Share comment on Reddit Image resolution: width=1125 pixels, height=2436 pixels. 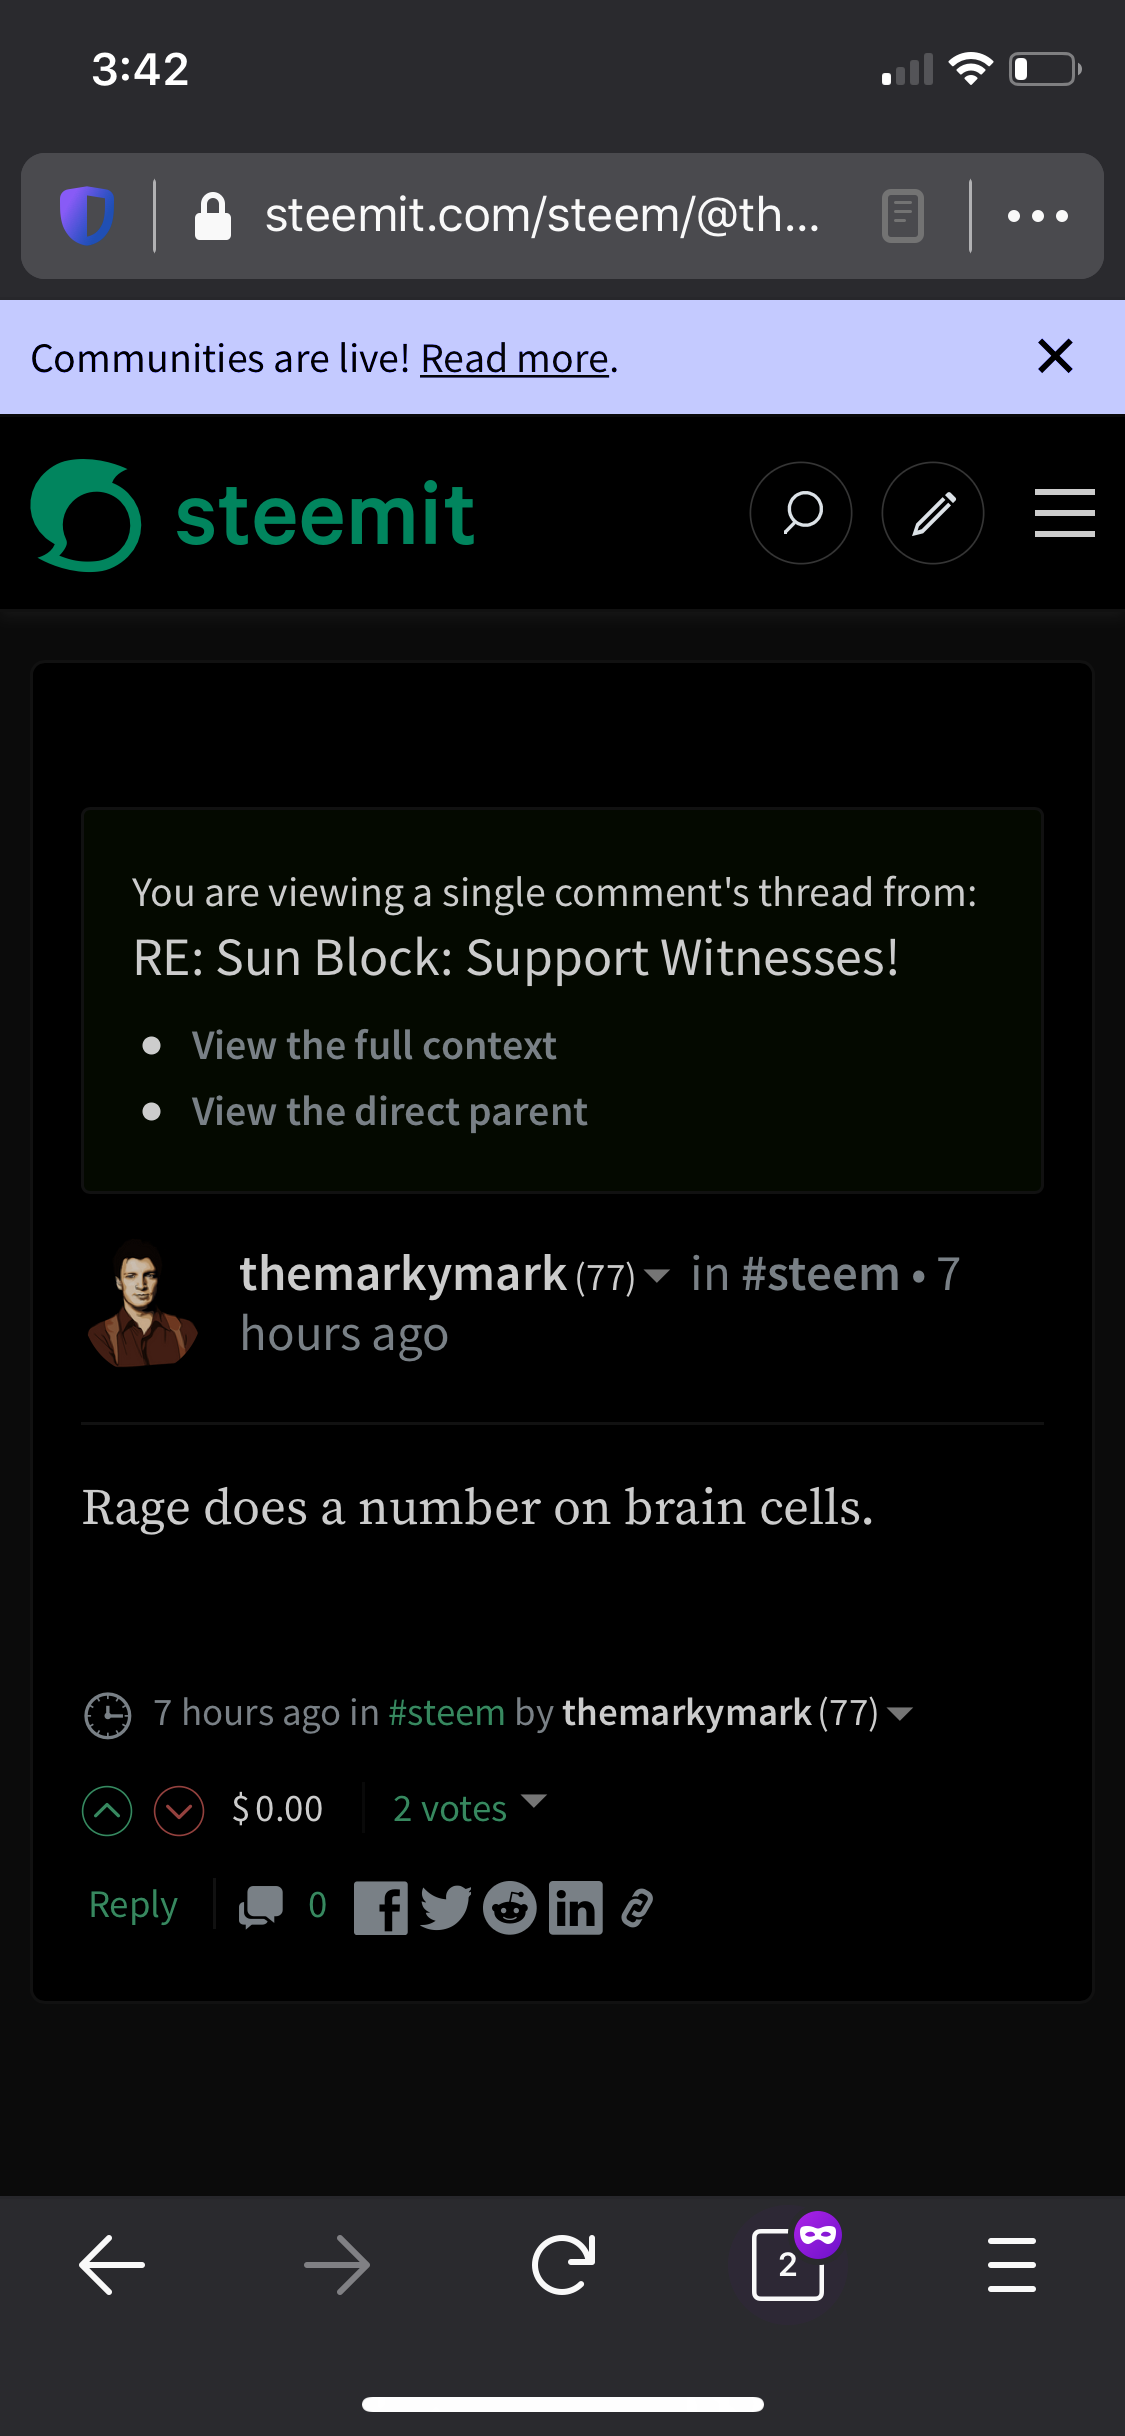pyautogui.click(x=510, y=1908)
